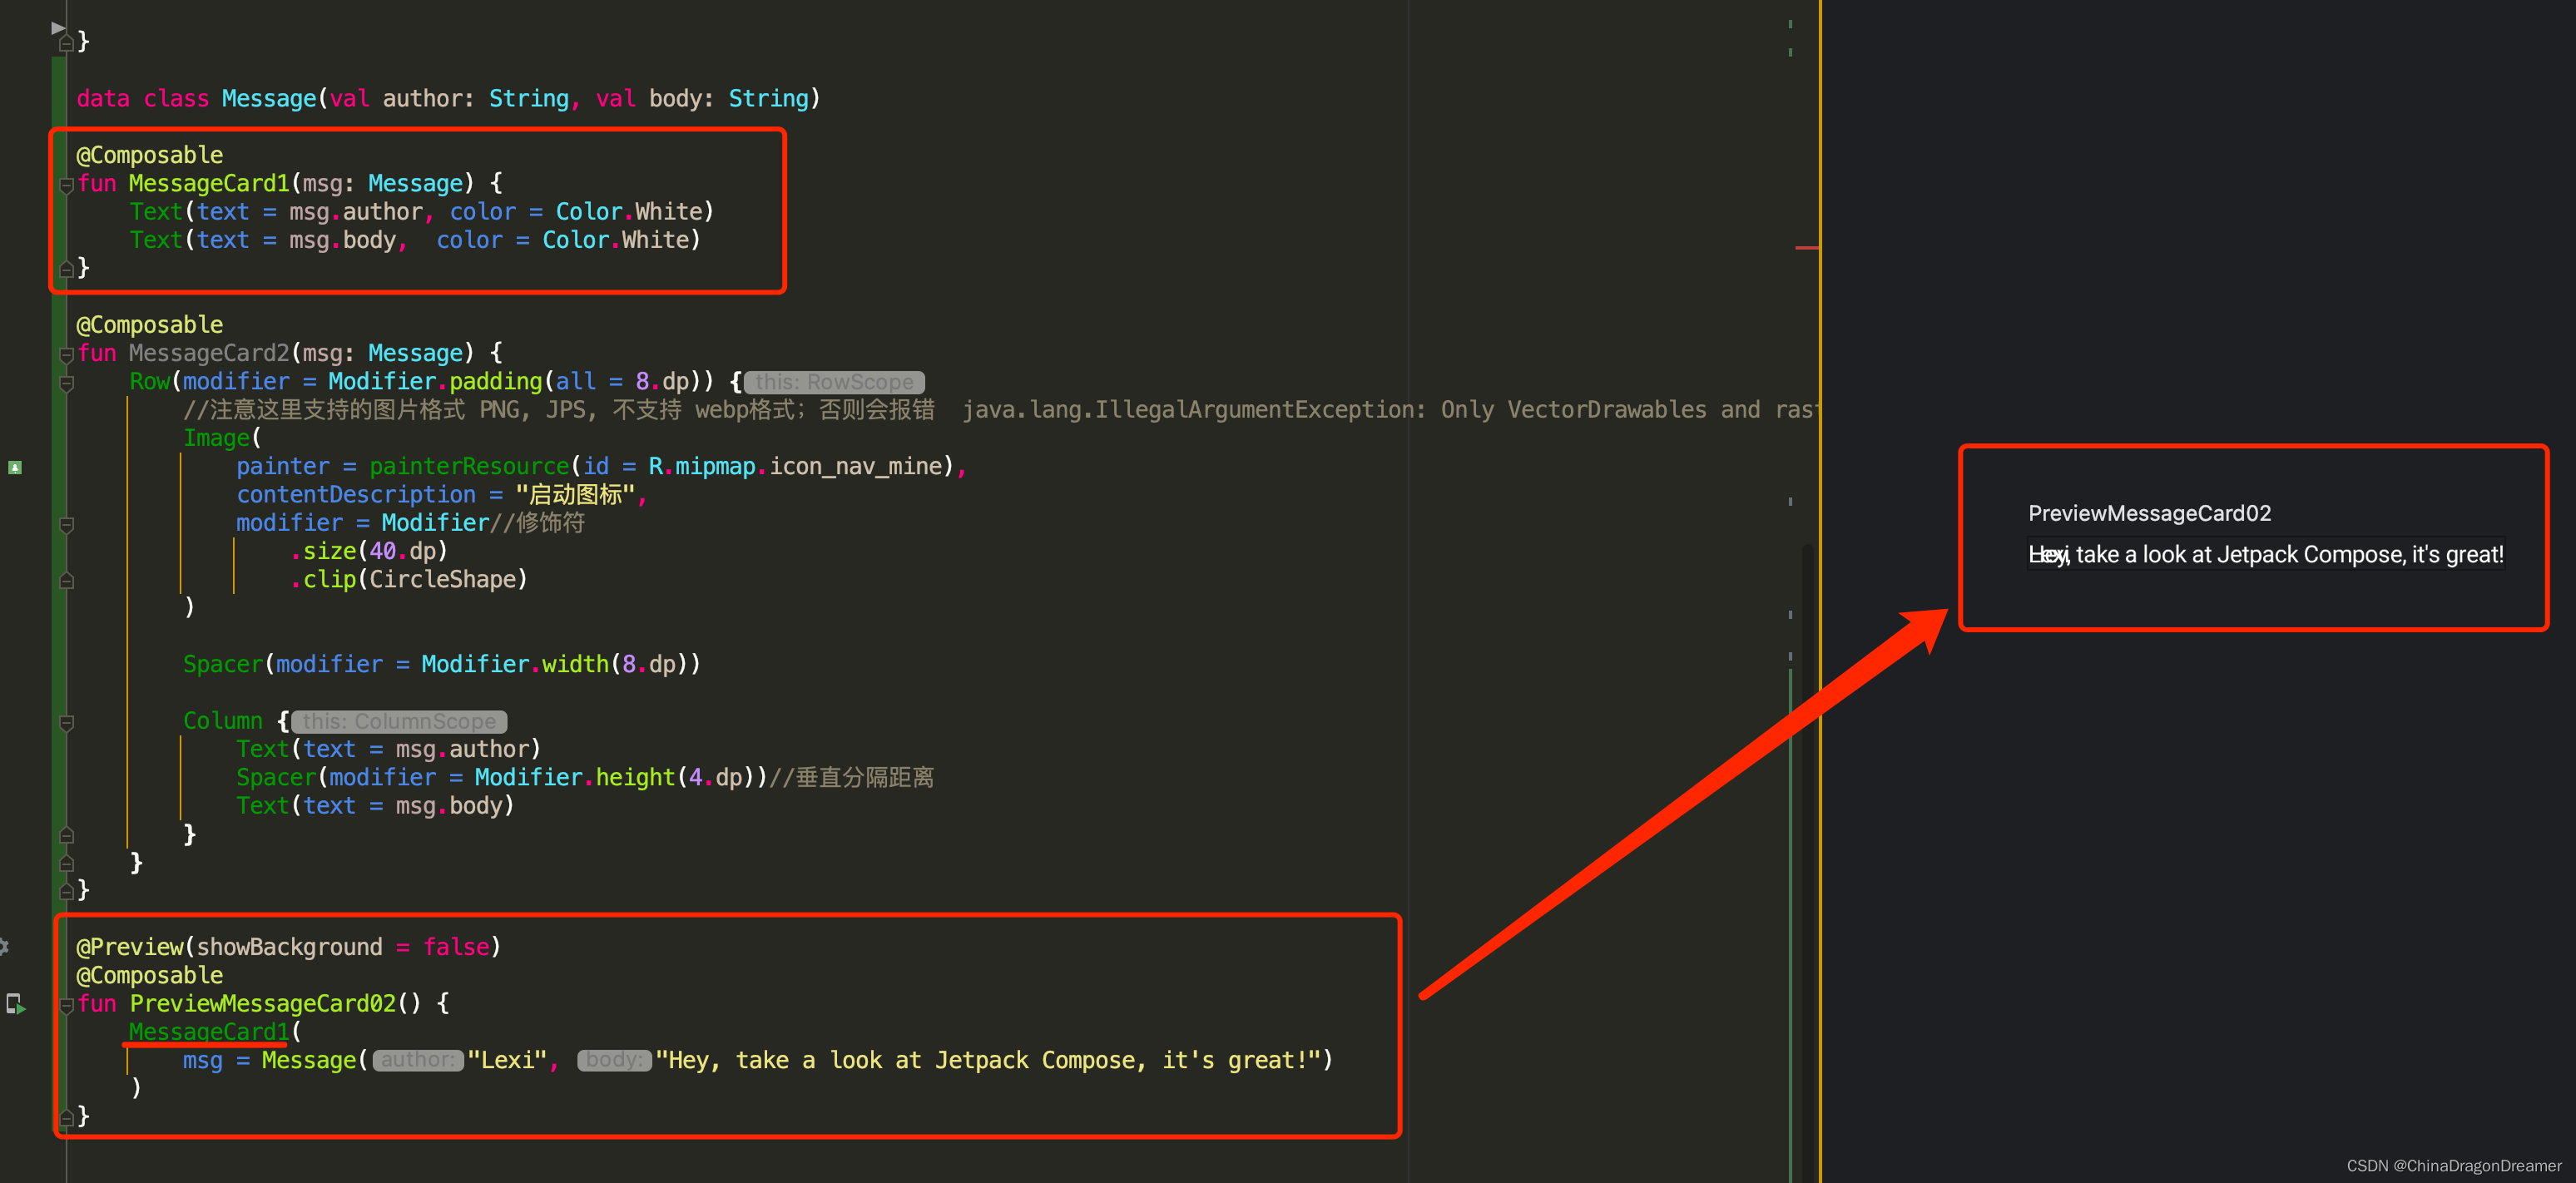The image size is (2576, 1183).
Task: Click the 'painterResource' function call
Action: [469, 466]
